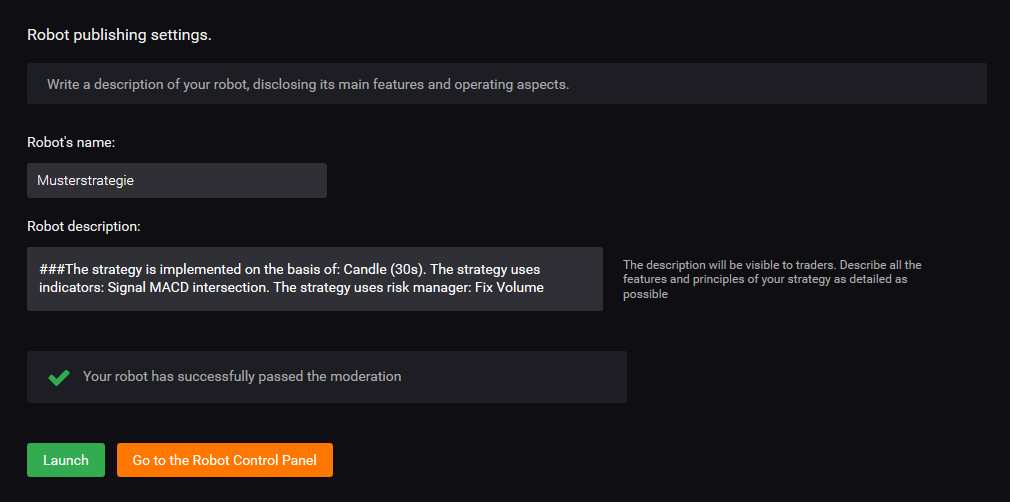Click the green moderation checkmark icon
The image size is (1010, 502).
click(59, 377)
